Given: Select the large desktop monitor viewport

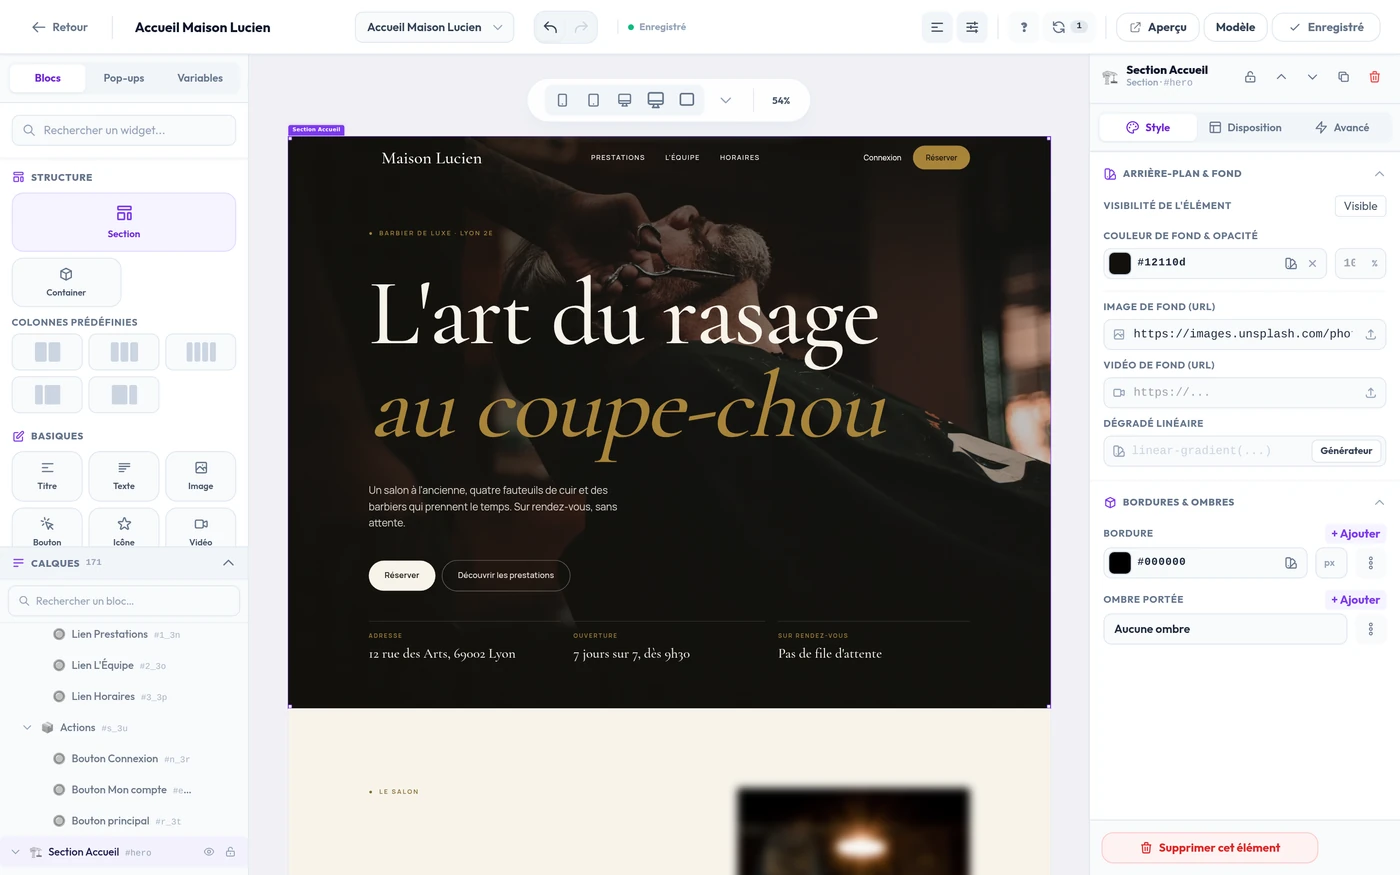Looking at the screenshot, I should tap(656, 100).
